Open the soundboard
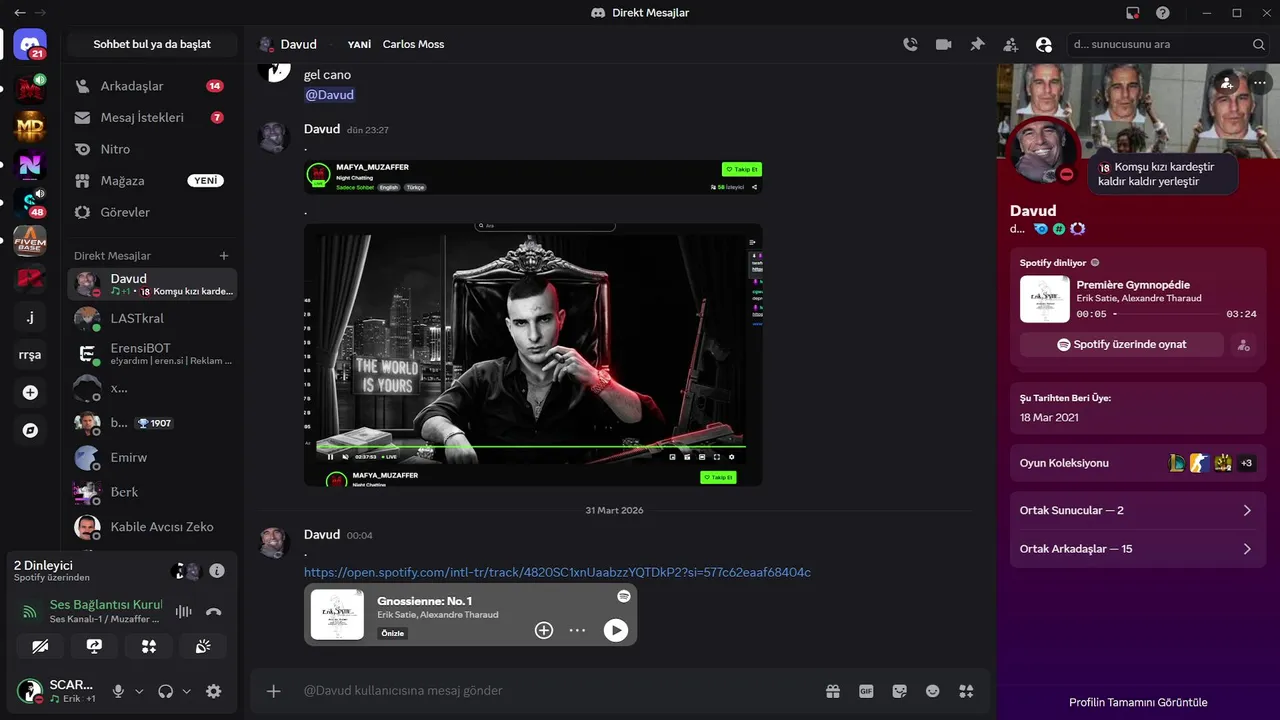Image resolution: width=1280 pixels, height=720 pixels. coord(203,647)
